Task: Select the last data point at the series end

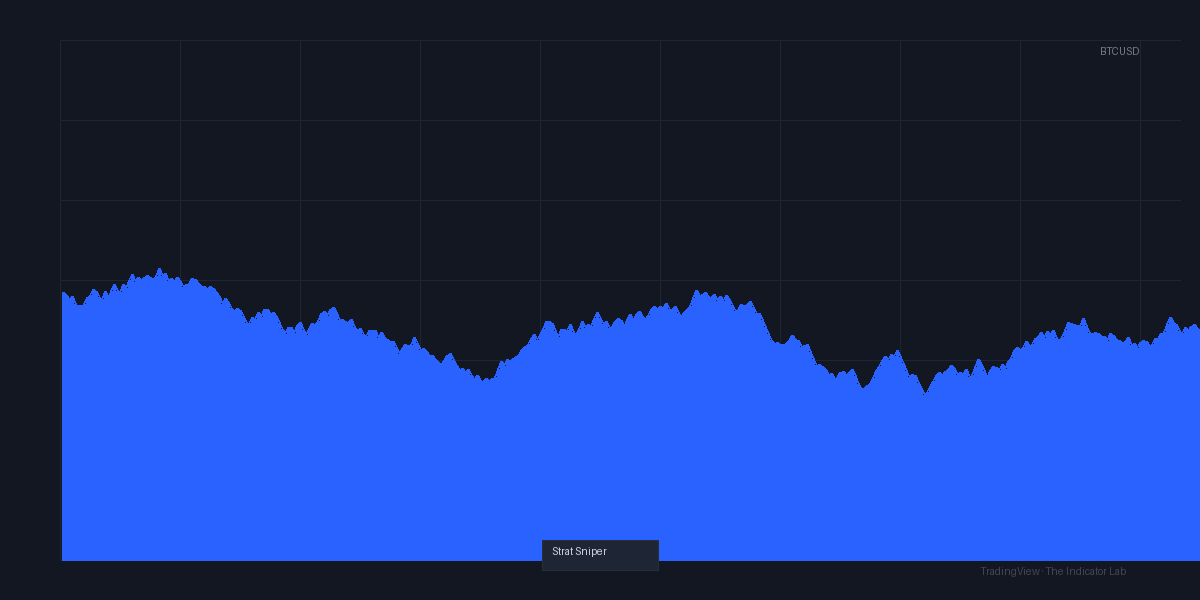Action: coord(1198,326)
